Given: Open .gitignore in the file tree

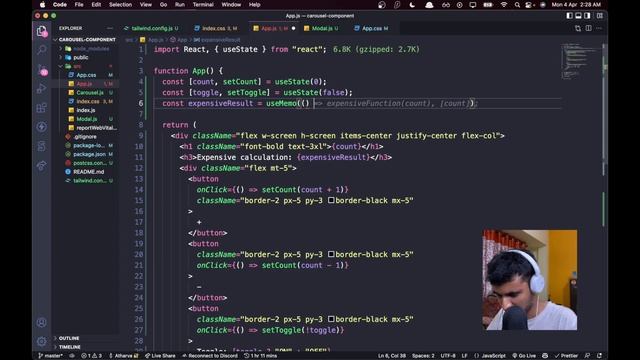Looking at the screenshot, I should [84, 137].
